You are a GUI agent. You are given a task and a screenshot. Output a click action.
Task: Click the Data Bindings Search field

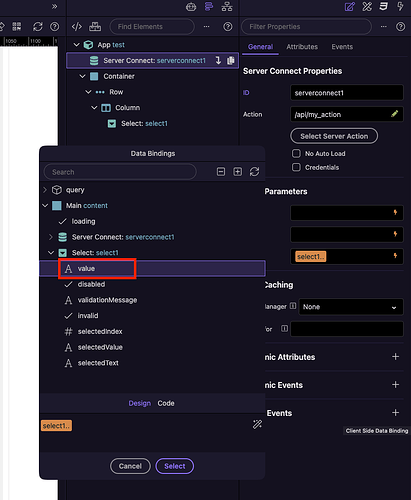(120, 172)
